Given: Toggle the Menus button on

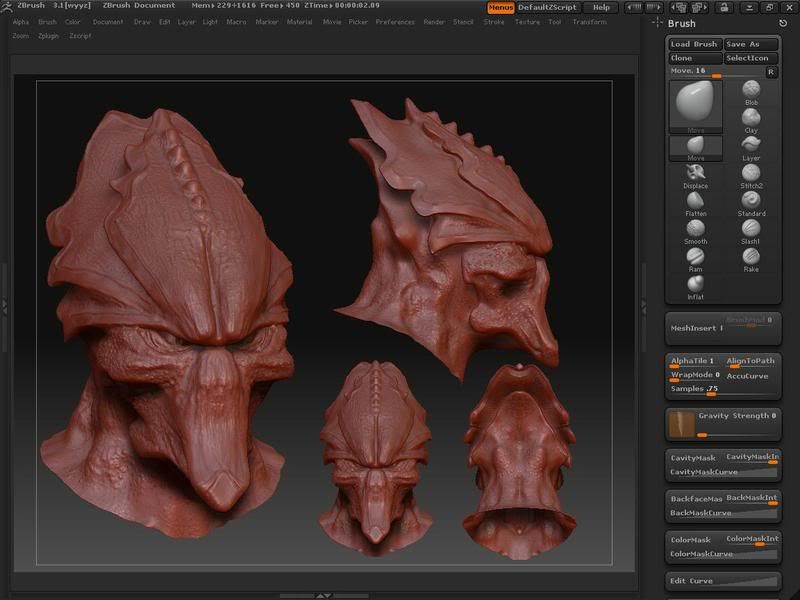Looking at the screenshot, I should 500,7.
